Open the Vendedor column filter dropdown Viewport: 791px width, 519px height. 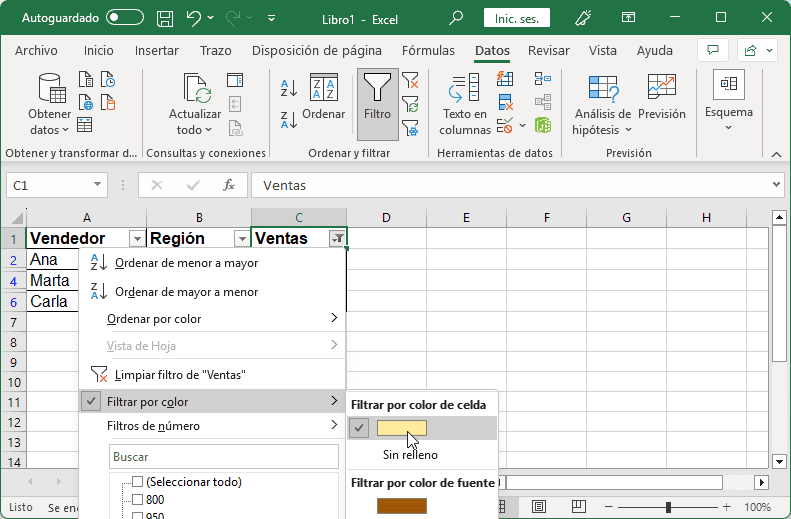[137, 239]
